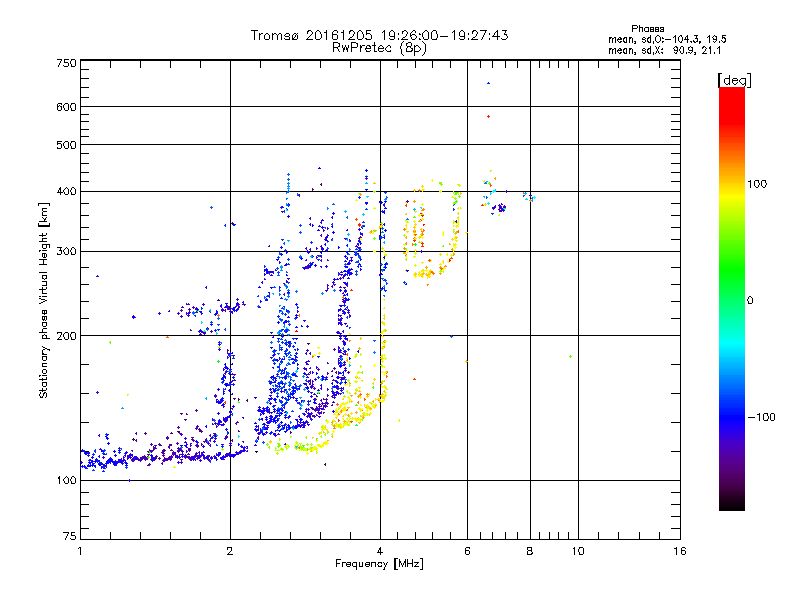Screen dimensions: 800x600
Task: Click the y-axis tick label '750'
Action: tap(66, 63)
